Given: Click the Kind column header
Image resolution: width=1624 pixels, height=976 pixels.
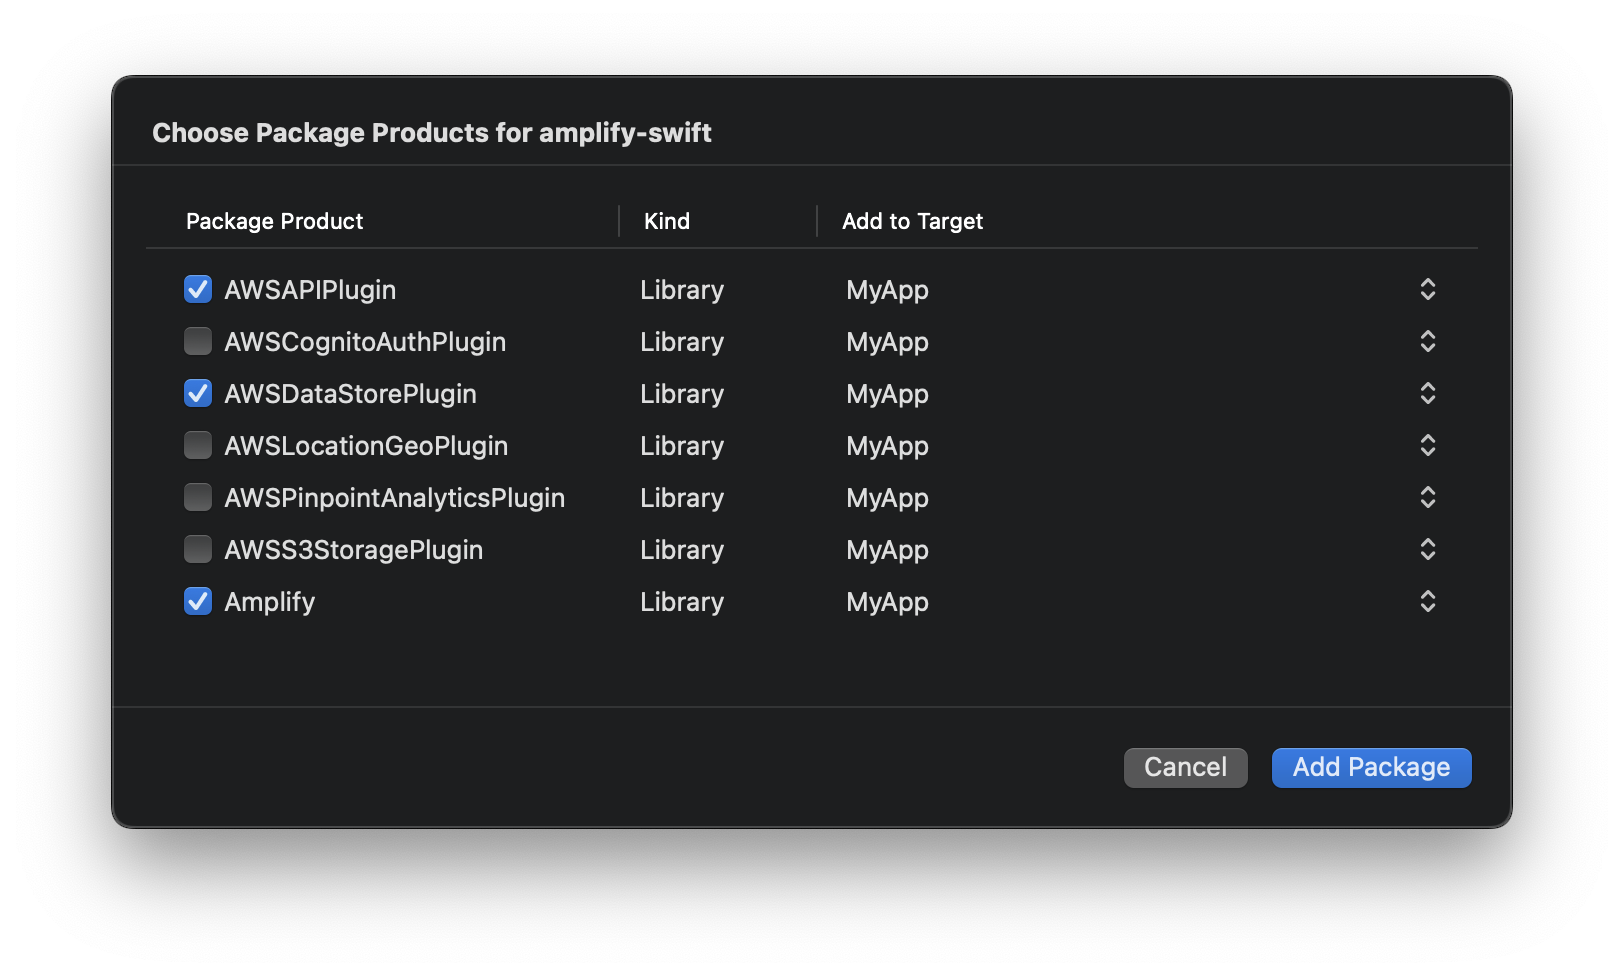Looking at the screenshot, I should click(667, 221).
